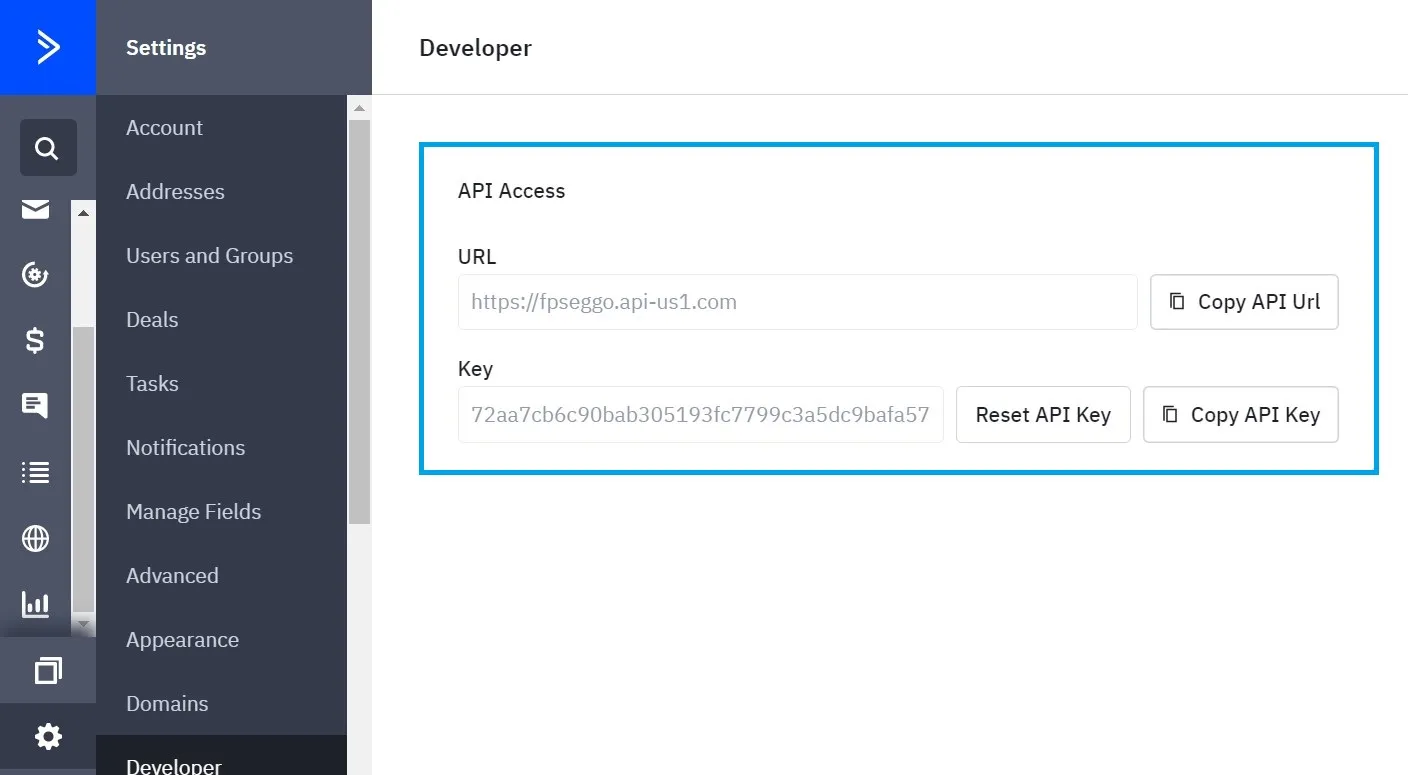Image resolution: width=1408 pixels, height=775 pixels.
Task: Click the API Access section title
Action: pyautogui.click(x=511, y=191)
